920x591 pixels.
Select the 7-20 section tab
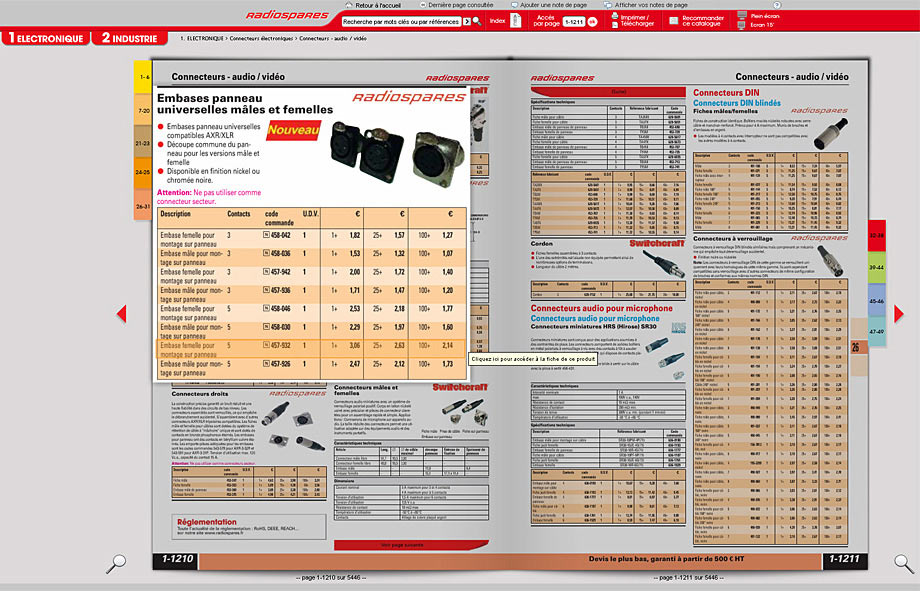(143, 110)
